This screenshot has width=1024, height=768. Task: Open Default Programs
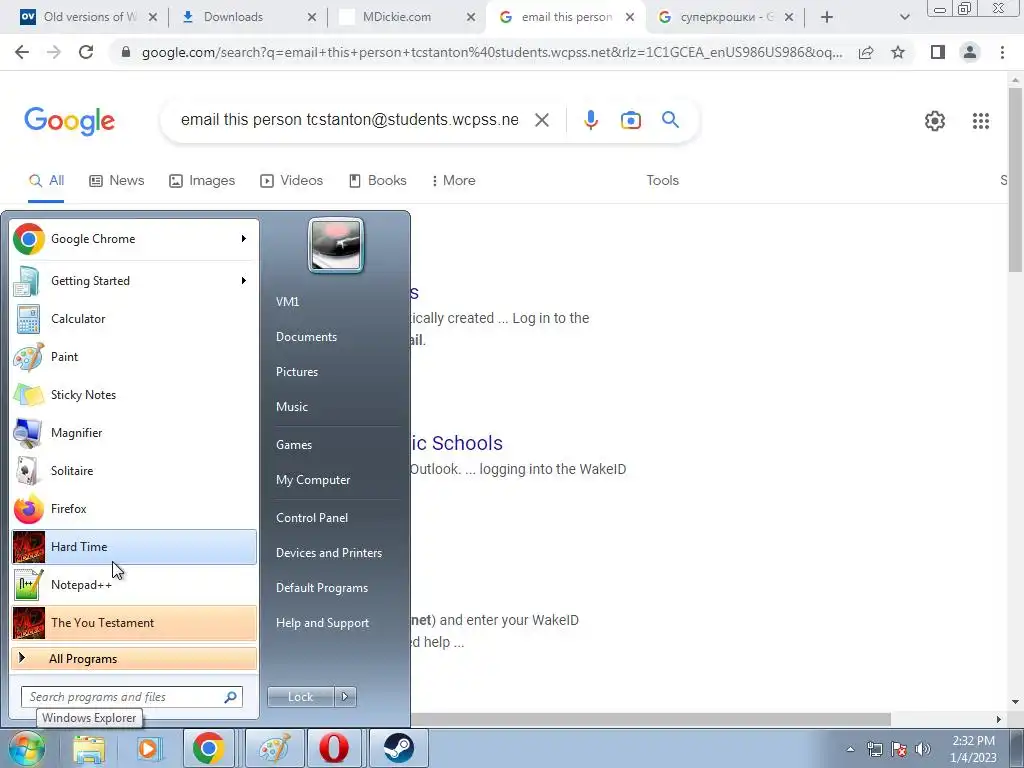[322, 588]
